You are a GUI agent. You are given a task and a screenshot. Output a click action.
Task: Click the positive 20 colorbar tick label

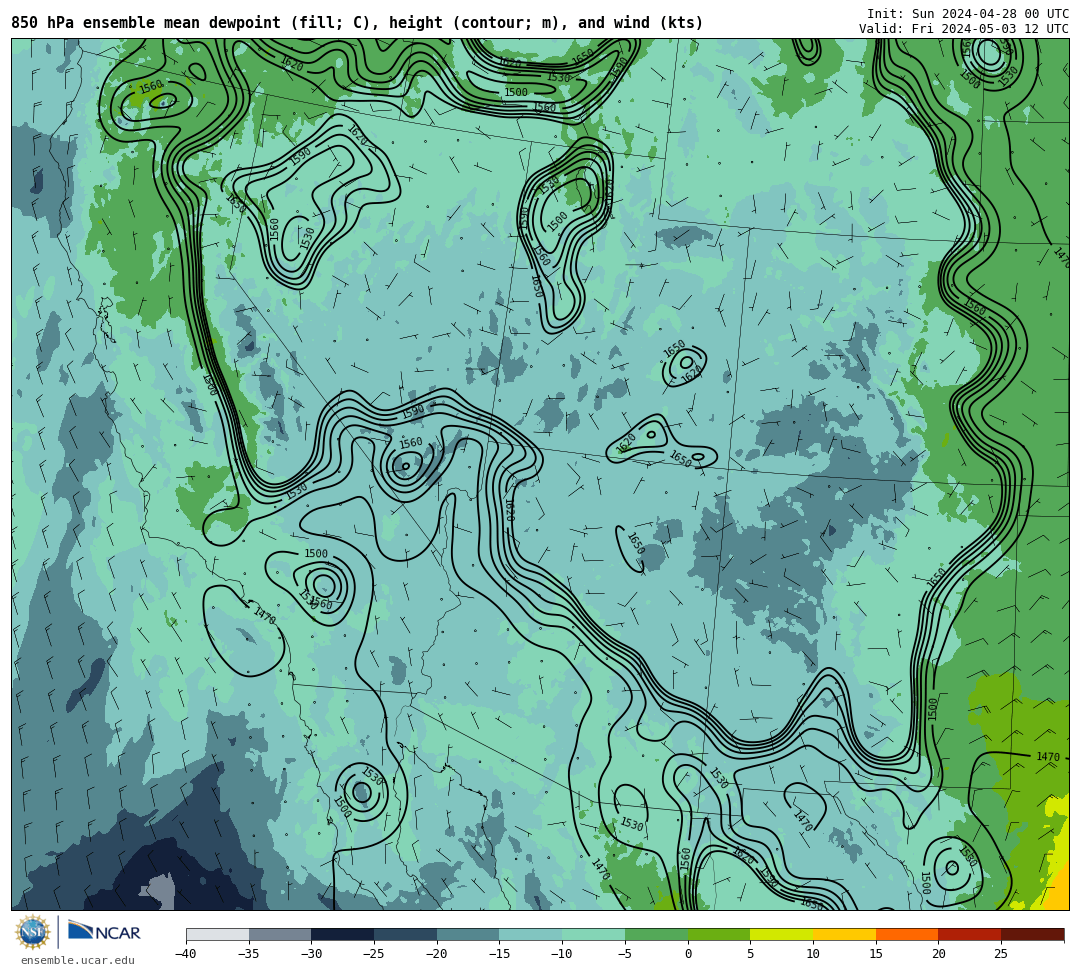[939, 954]
